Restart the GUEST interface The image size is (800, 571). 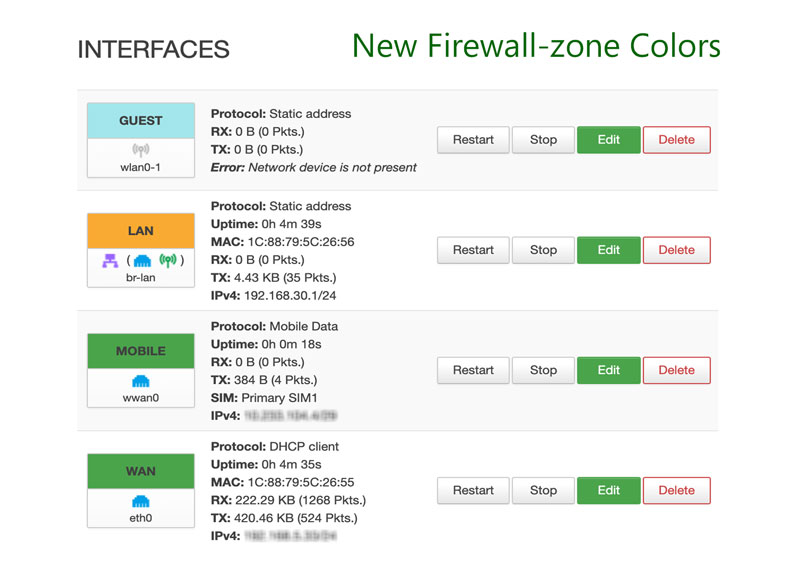[473, 140]
